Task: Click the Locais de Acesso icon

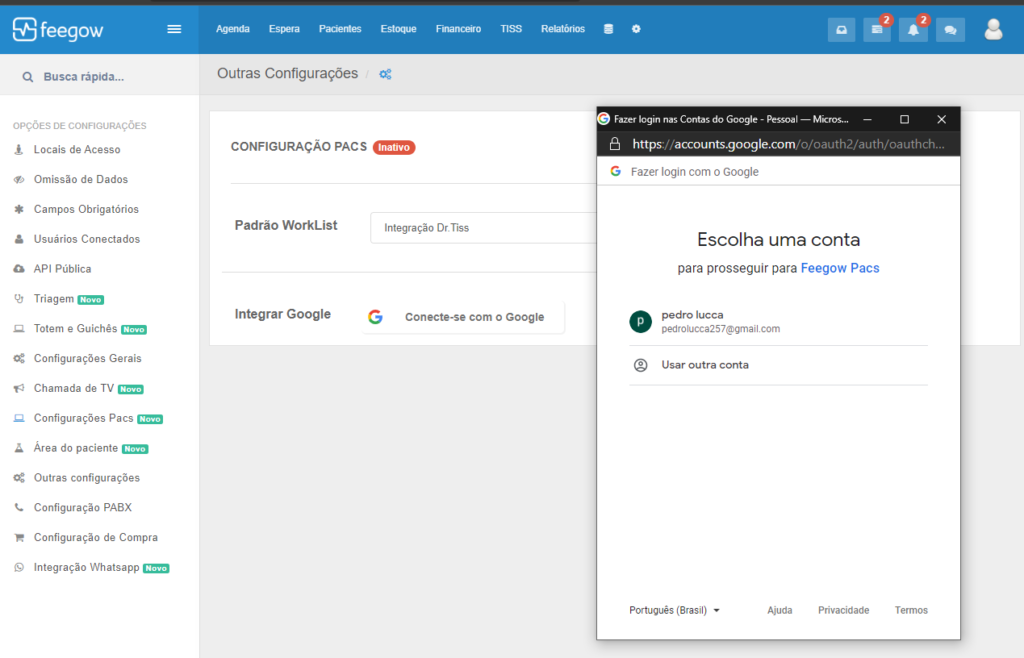Action: click(x=19, y=149)
